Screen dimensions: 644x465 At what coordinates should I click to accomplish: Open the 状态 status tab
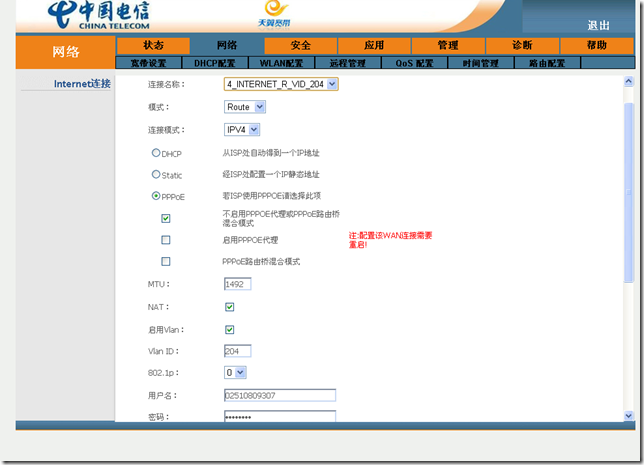[153, 45]
